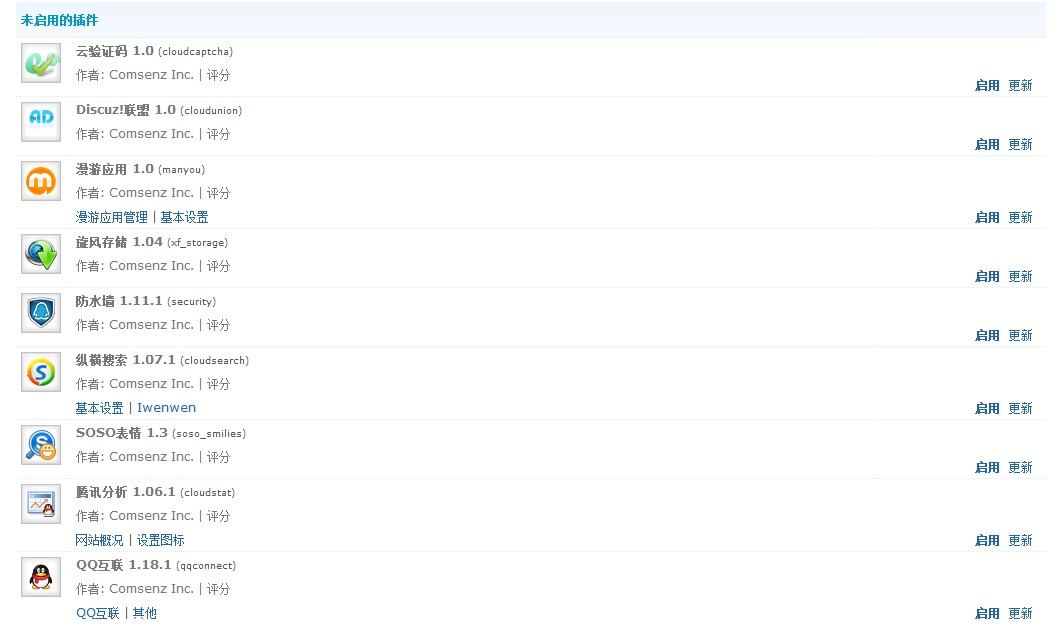Click the title Discuz!联盟 1.0 (cloudunion)
The height and width of the screenshot is (628, 1061).
coord(159,110)
